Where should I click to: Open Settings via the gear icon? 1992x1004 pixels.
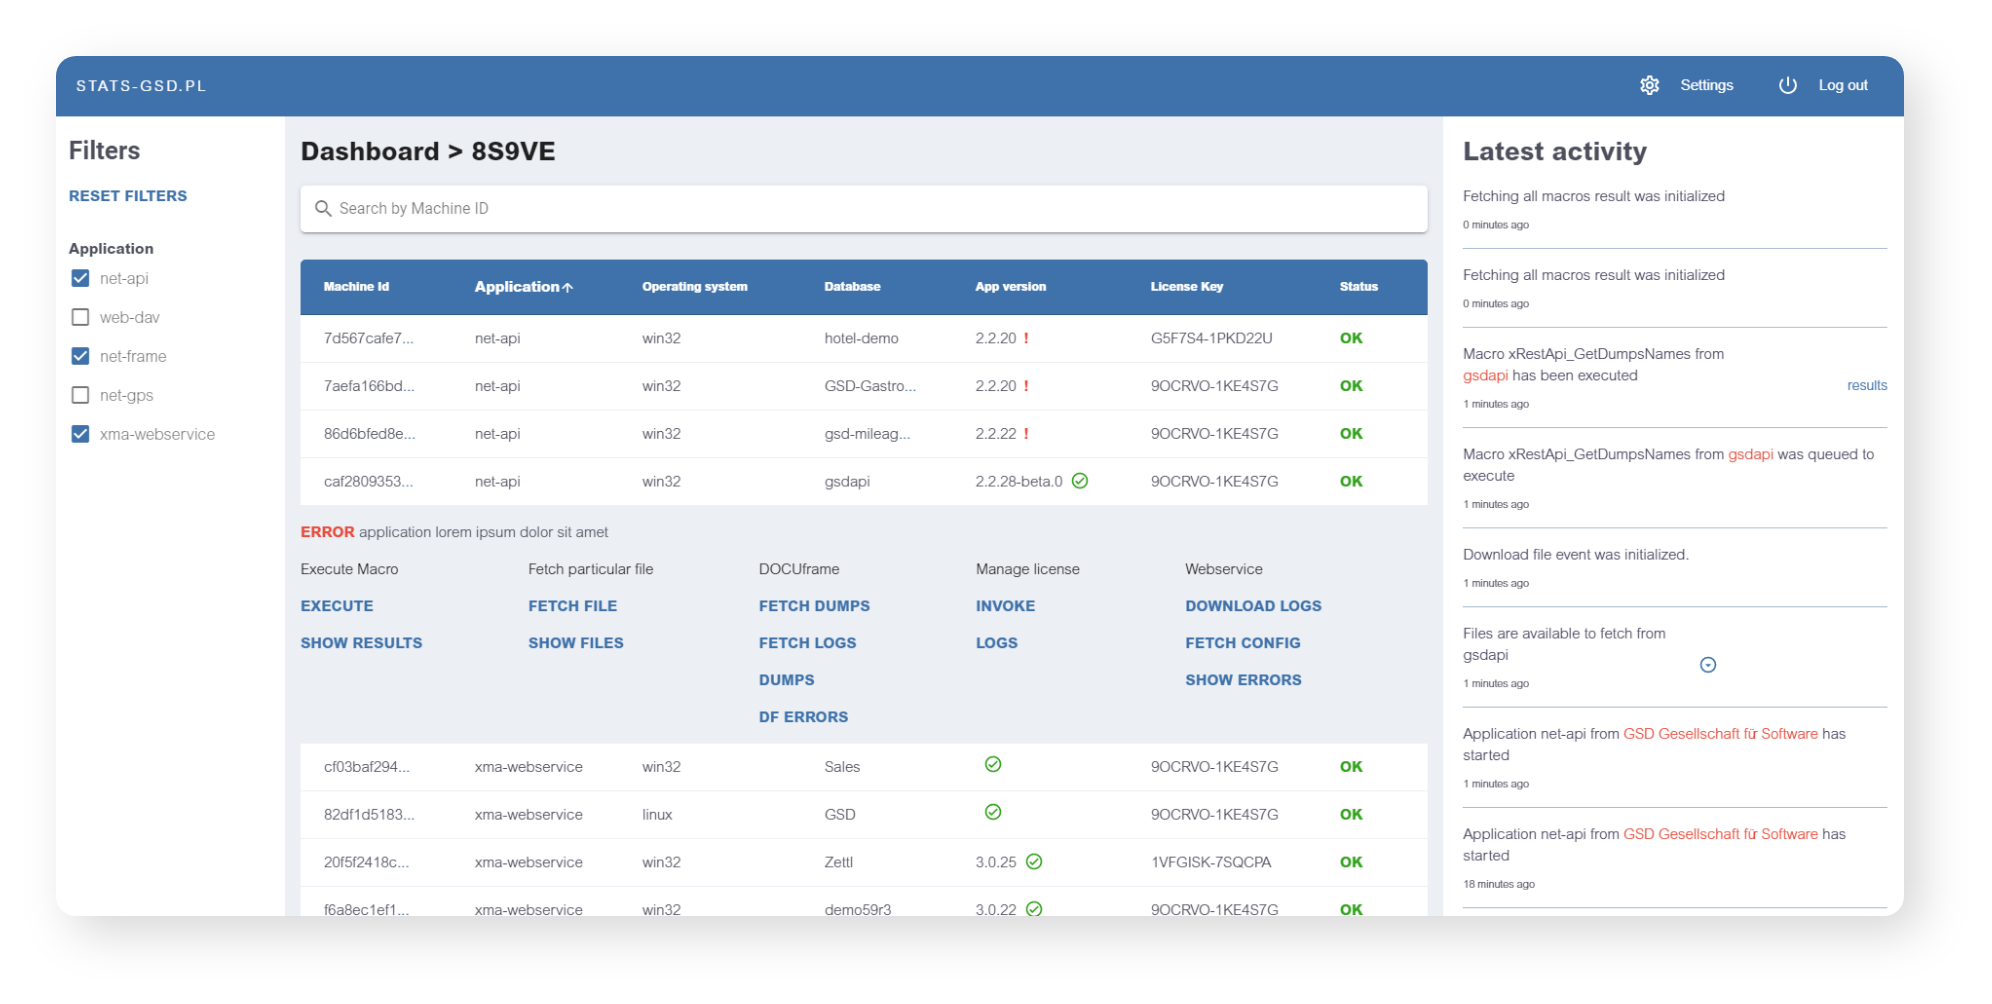coord(1649,86)
